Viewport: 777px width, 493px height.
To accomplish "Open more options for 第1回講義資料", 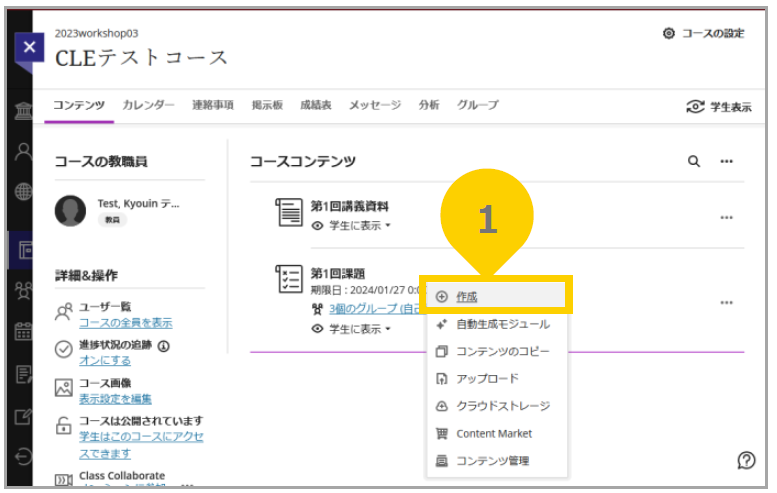I will tap(726, 218).
